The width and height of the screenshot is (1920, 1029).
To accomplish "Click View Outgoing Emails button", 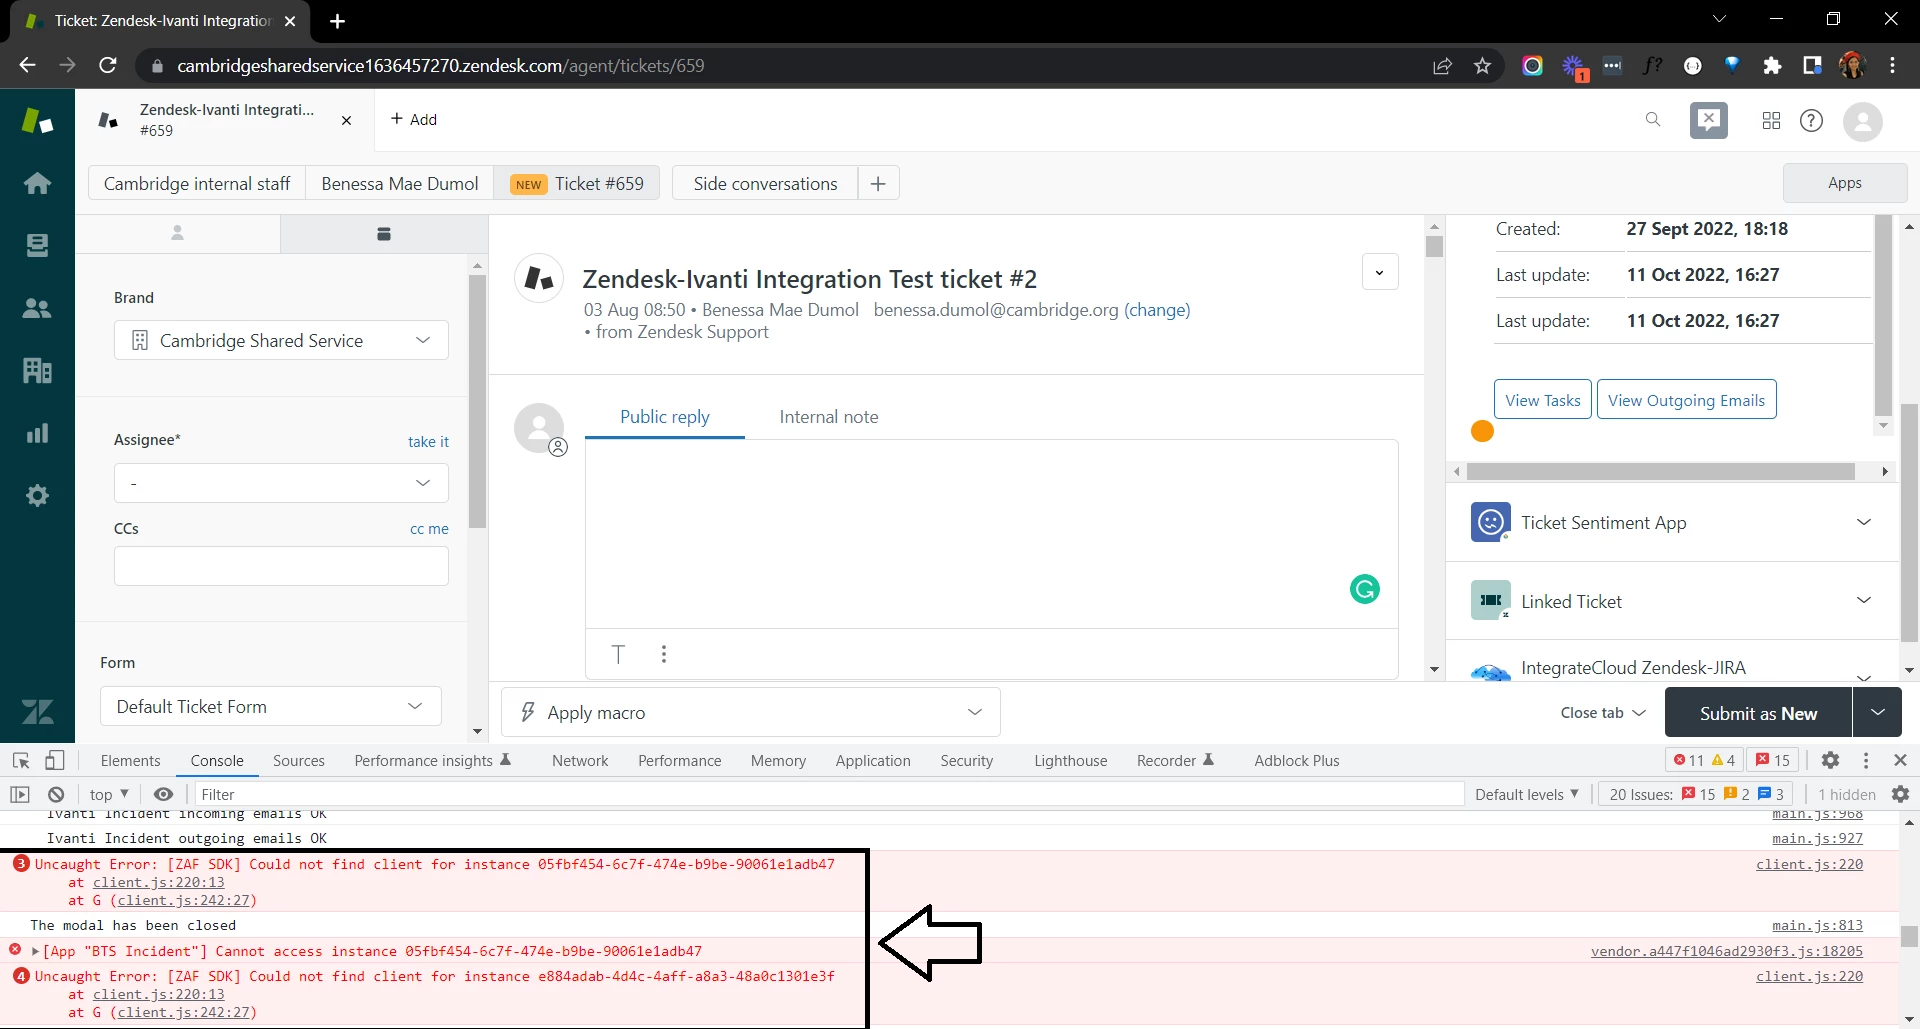I will pyautogui.click(x=1686, y=400).
